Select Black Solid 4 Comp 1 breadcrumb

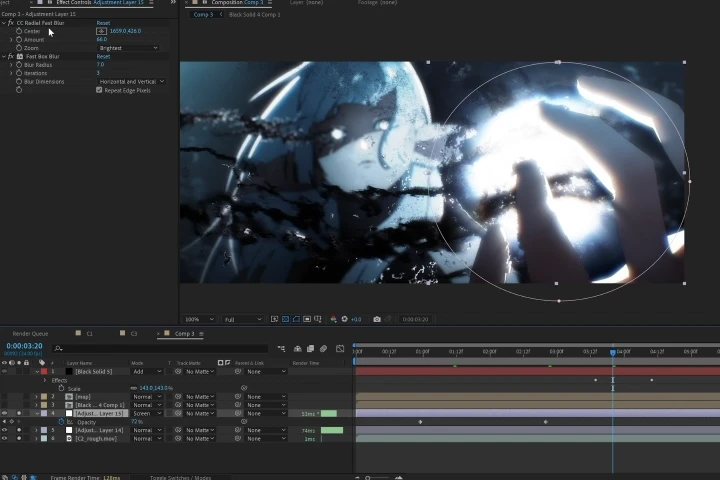click(x=254, y=15)
